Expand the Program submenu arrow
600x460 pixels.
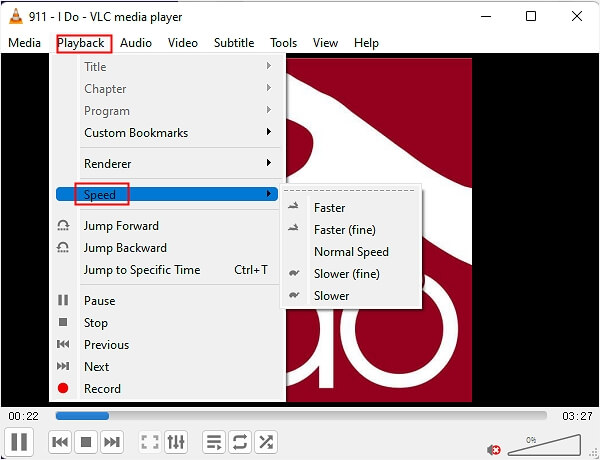[269, 110]
